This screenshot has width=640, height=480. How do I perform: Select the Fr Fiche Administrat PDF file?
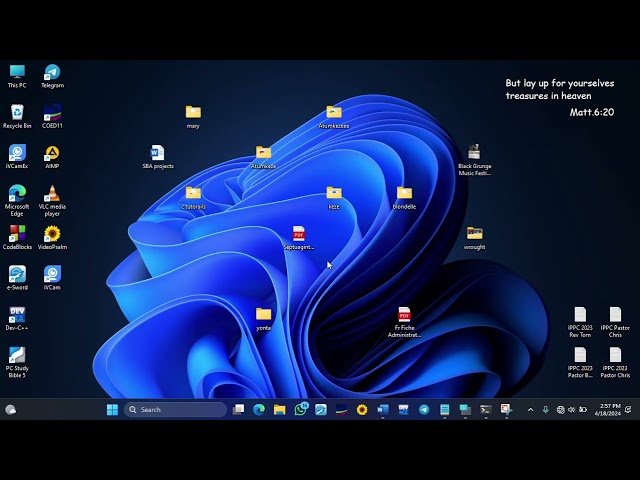(x=404, y=322)
